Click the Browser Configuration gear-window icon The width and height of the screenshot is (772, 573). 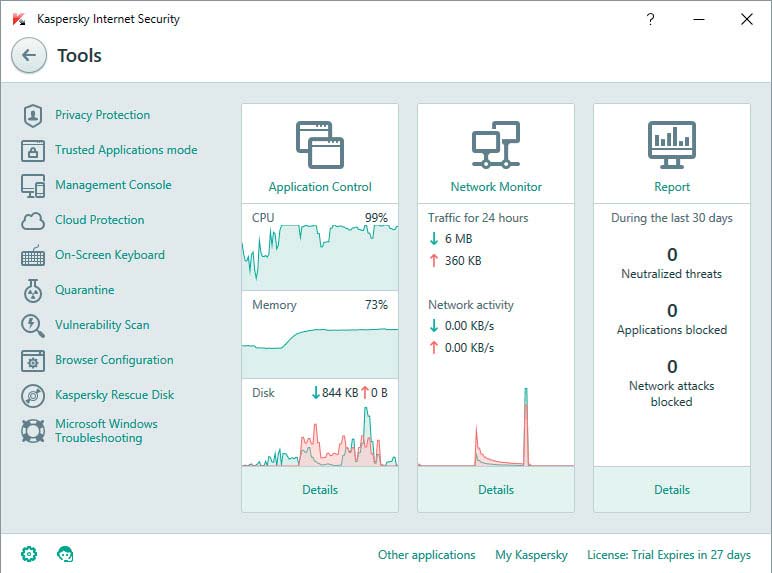tap(32, 361)
